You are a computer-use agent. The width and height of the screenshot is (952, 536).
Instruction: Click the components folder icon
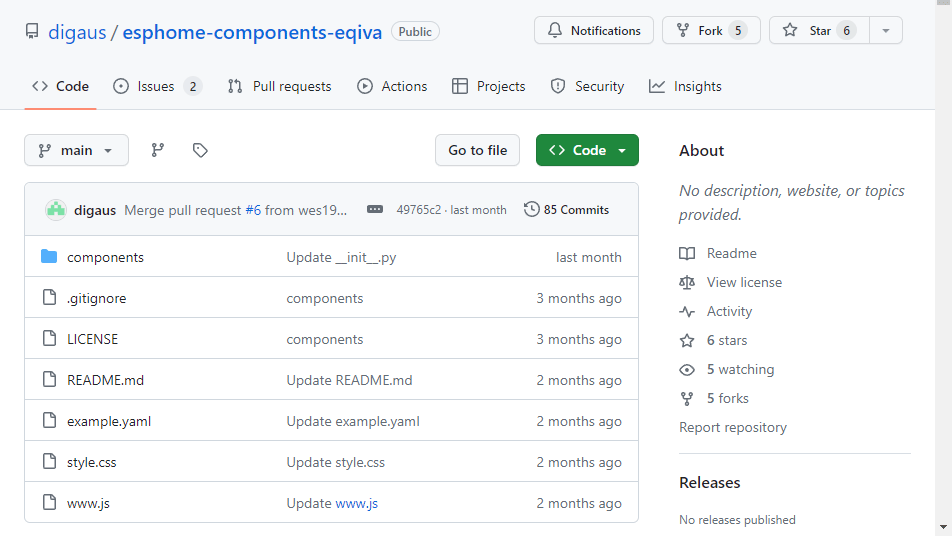49,257
